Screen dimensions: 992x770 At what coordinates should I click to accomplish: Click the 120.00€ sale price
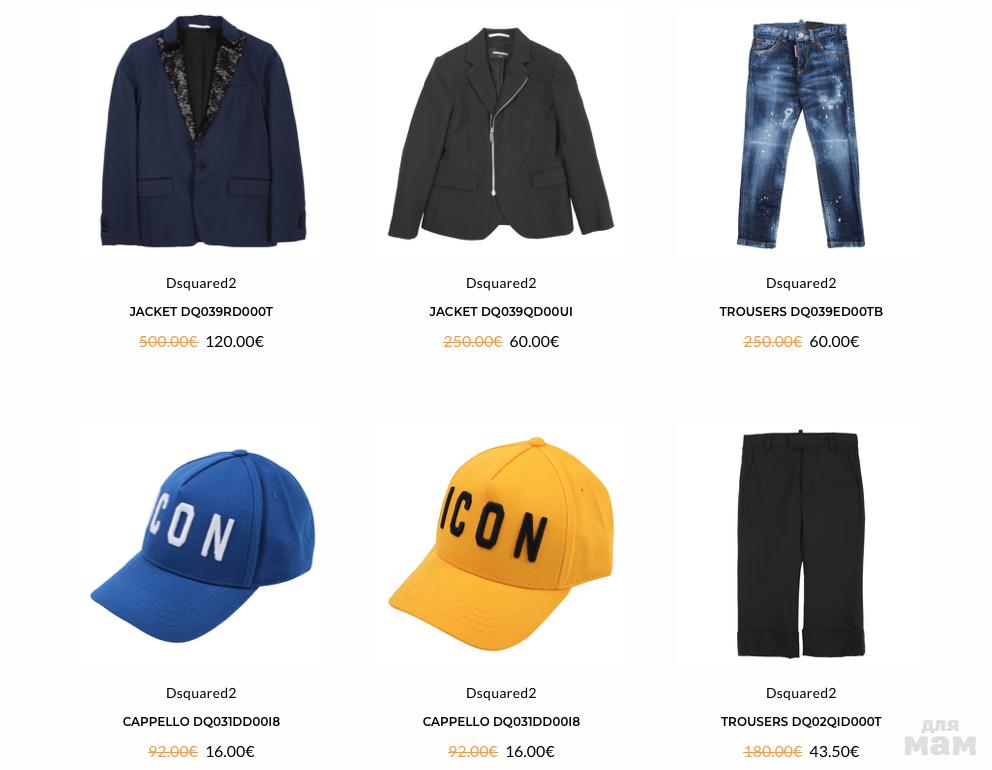click(235, 342)
